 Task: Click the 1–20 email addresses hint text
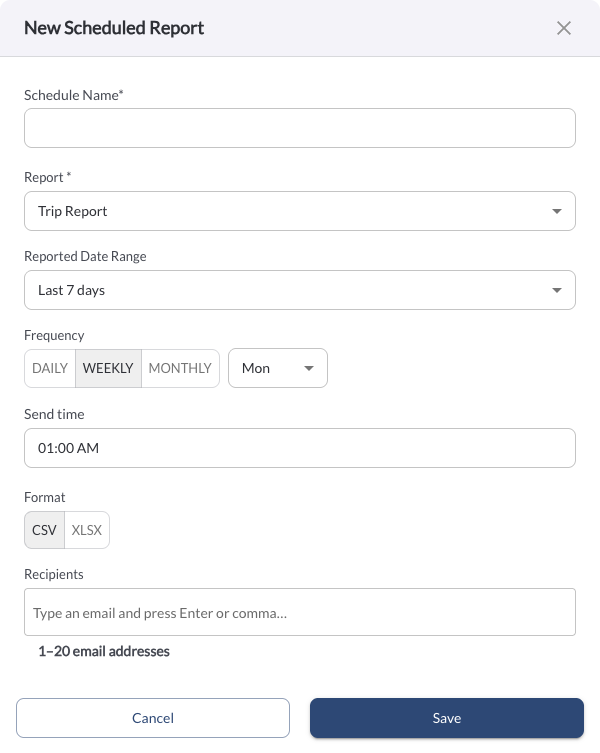104,651
